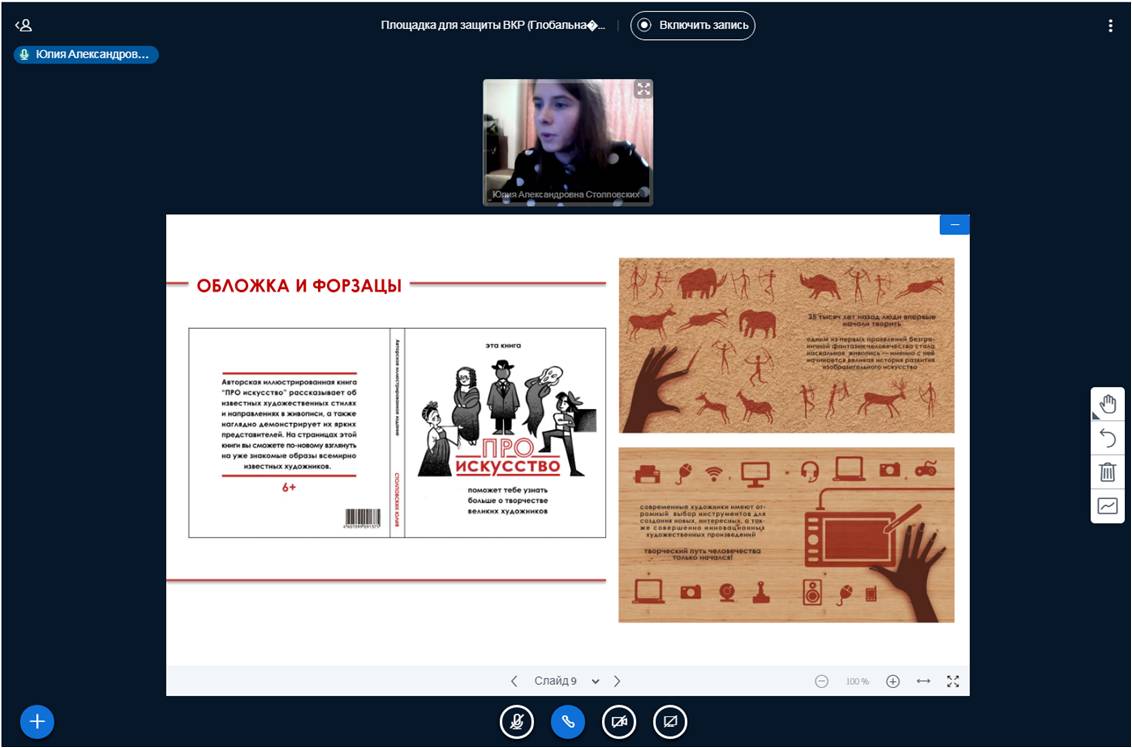This screenshot has height=748, width=1132.
Task: Click the Юлия Александров talking indicator
Action: click(x=86, y=55)
